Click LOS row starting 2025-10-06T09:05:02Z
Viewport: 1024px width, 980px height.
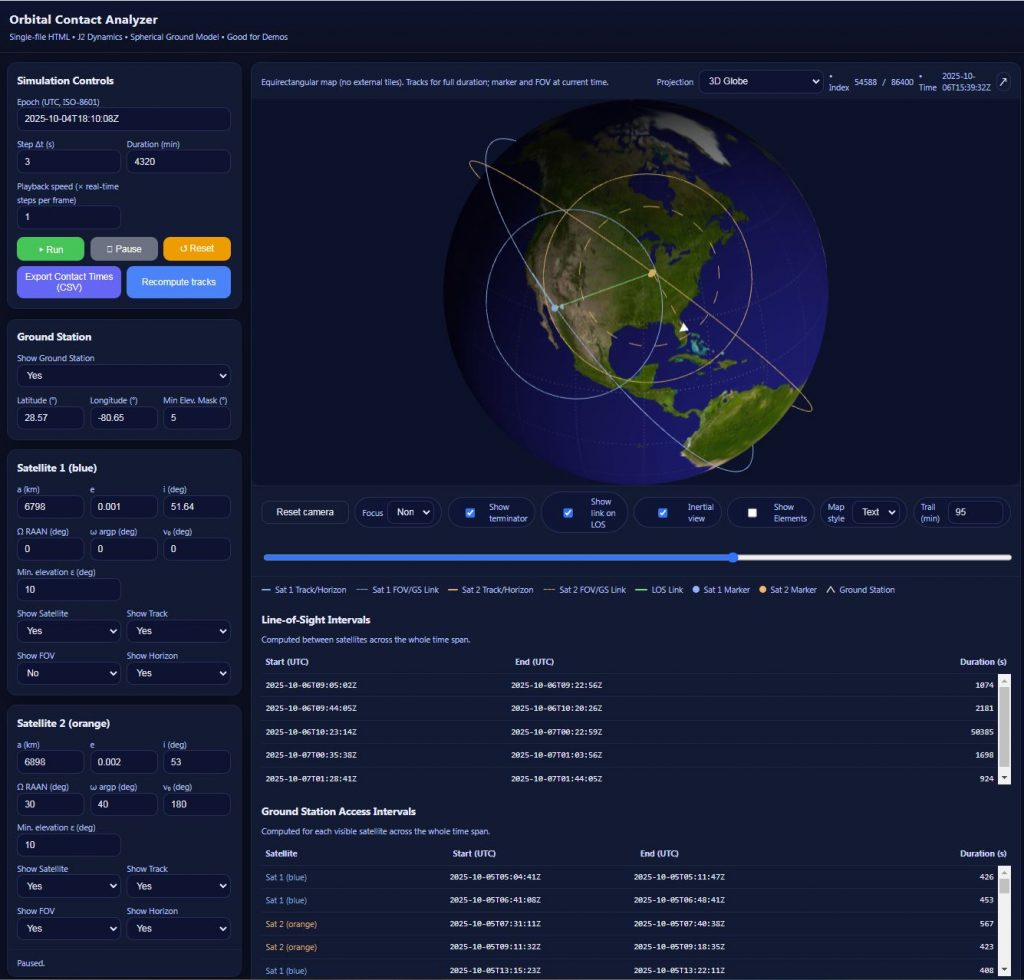(x=630, y=686)
